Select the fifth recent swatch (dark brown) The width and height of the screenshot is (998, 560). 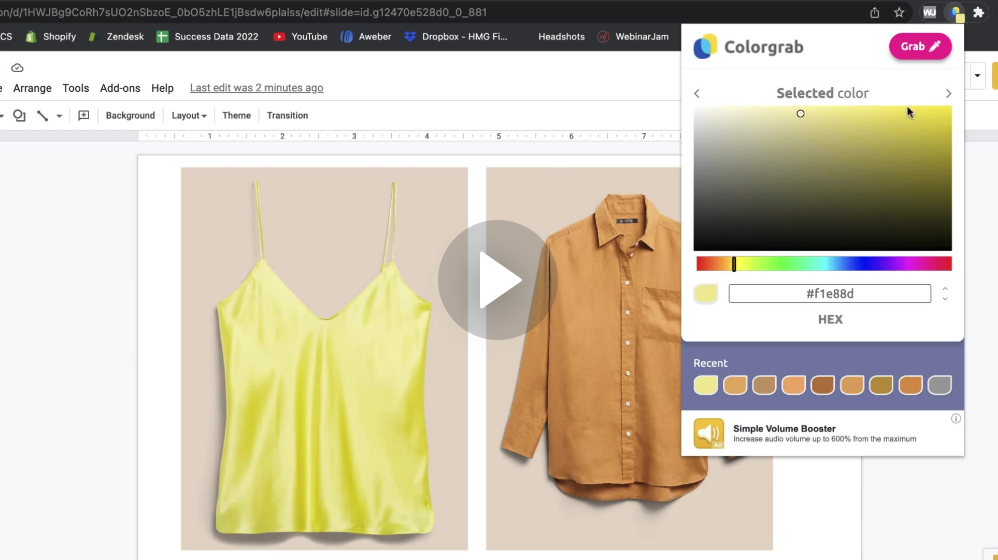point(823,385)
